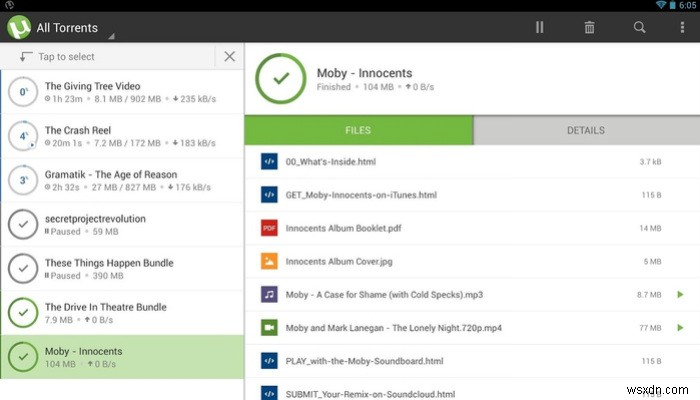Open Moby - A Case for Shame mp3 file name
This screenshot has width=700, height=400.
[384, 295]
